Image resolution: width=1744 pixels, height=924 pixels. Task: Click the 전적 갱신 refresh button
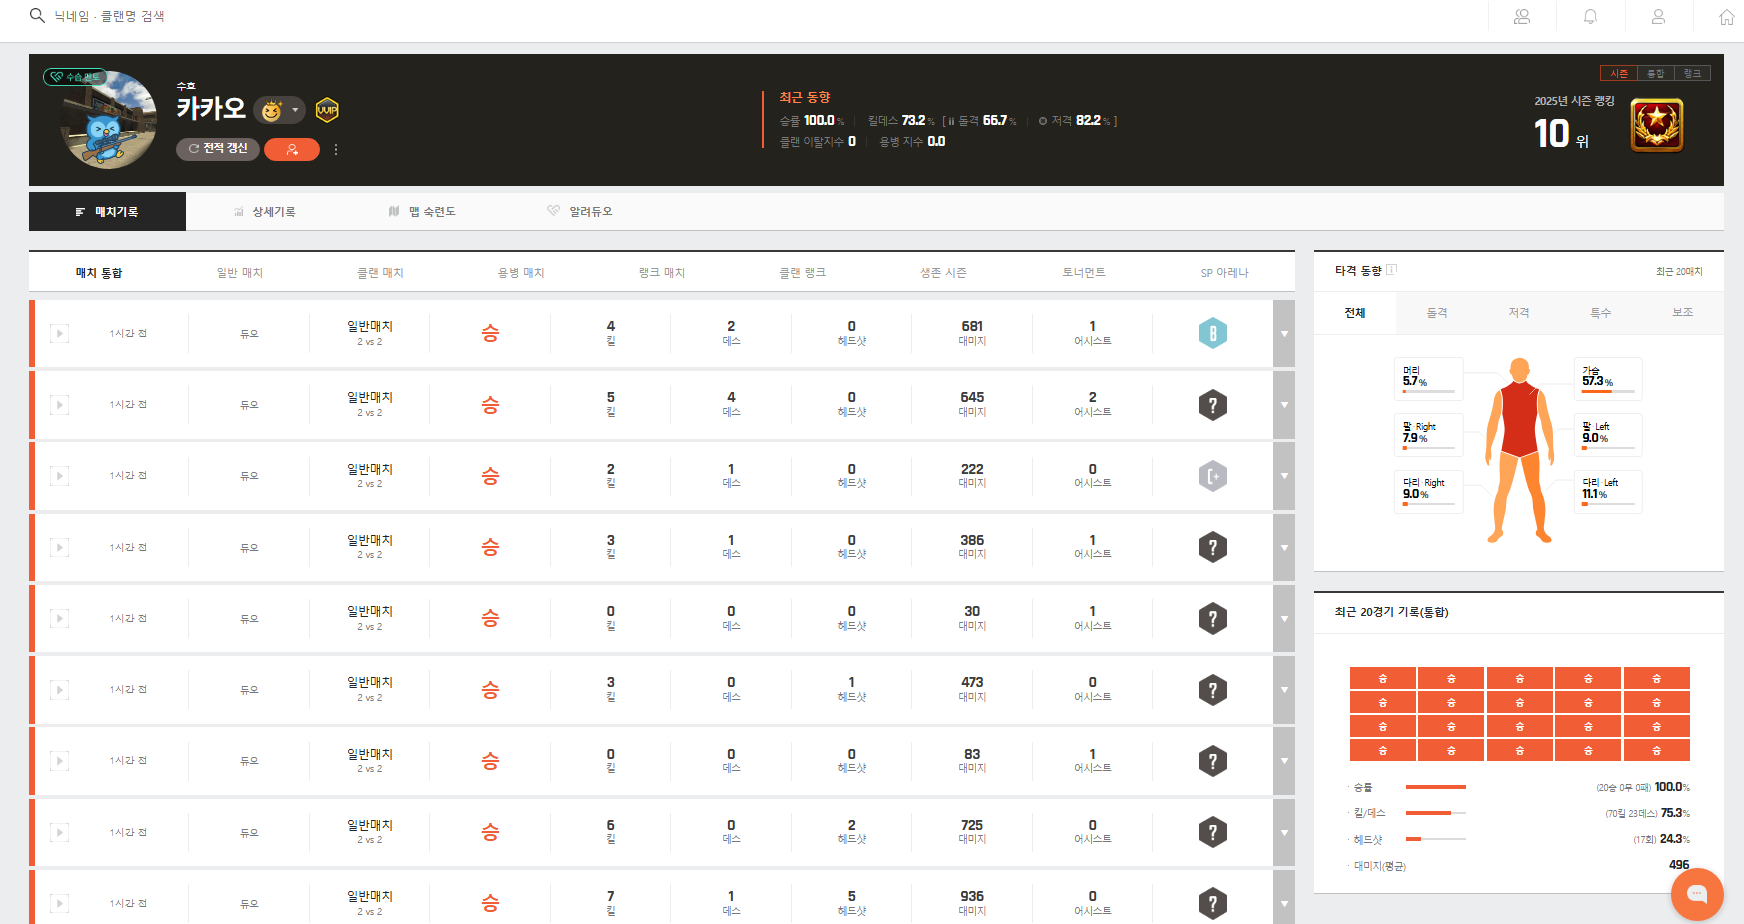[218, 149]
